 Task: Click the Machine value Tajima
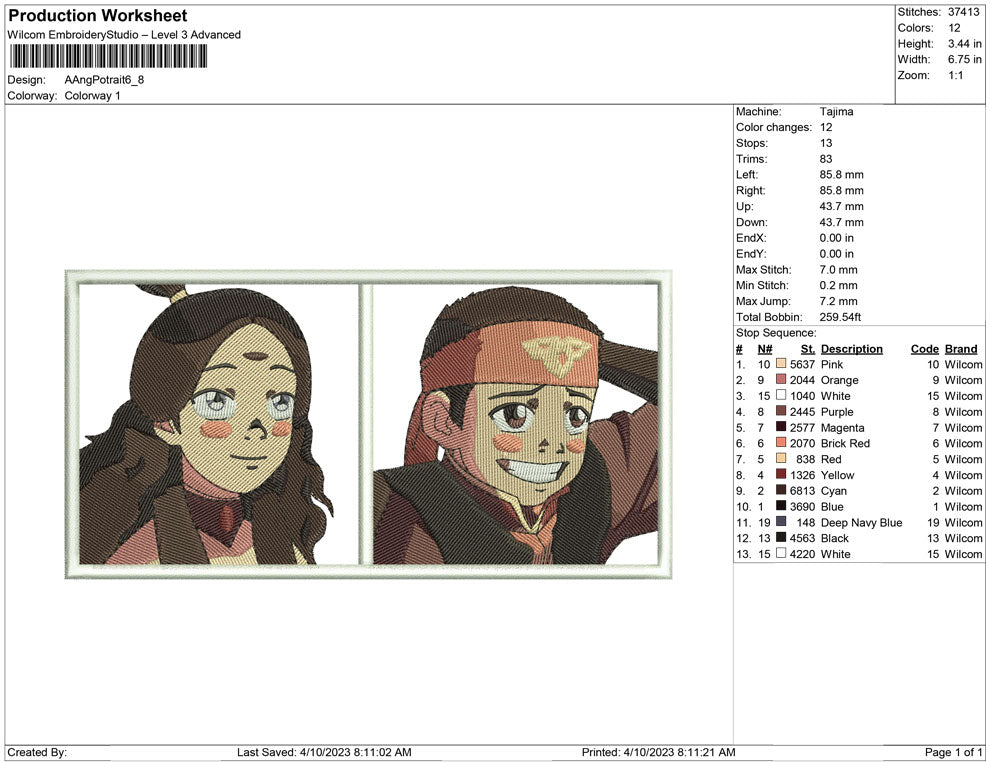point(837,112)
